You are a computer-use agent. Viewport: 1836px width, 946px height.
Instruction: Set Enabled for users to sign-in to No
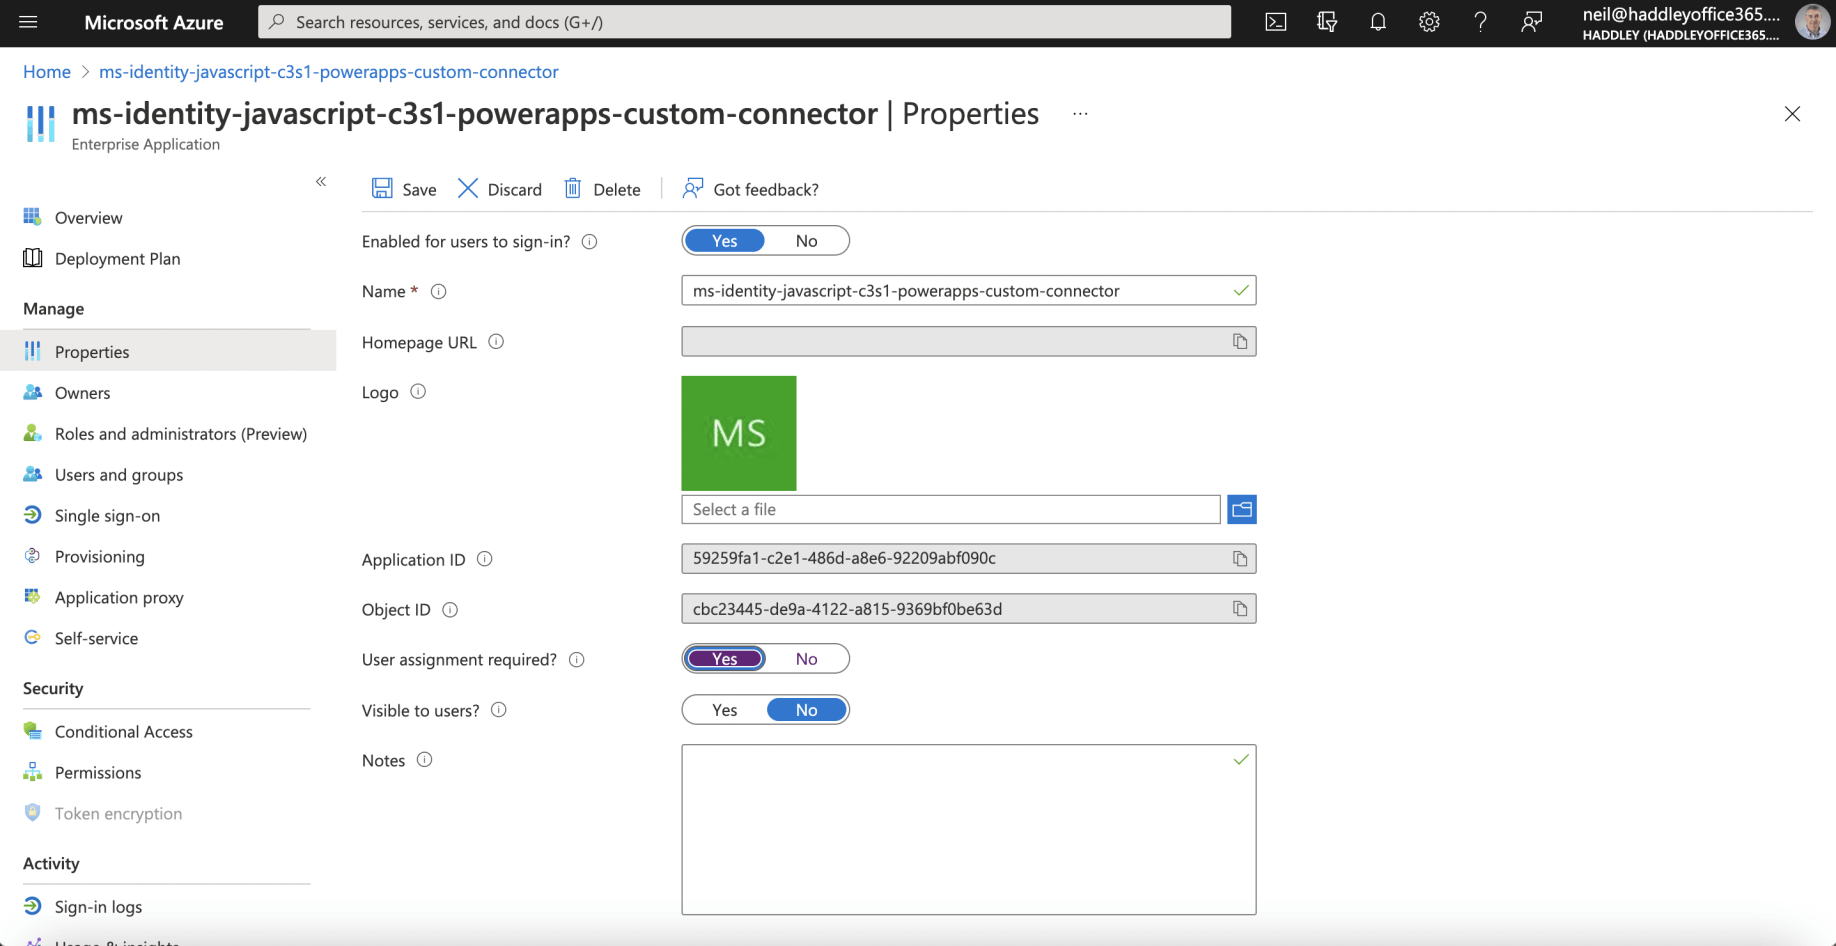coord(807,241)
